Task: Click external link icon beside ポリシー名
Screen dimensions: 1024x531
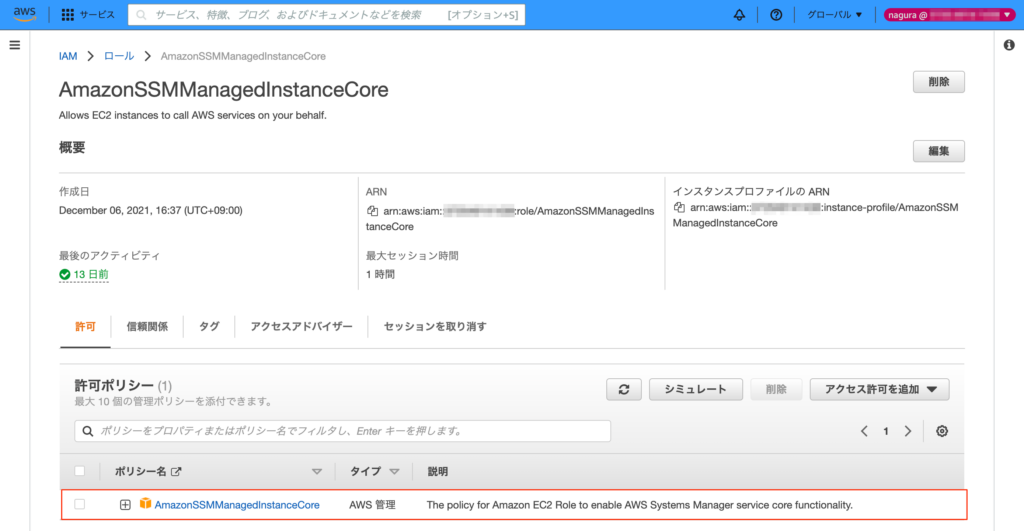Action: (x=176, y=472)
